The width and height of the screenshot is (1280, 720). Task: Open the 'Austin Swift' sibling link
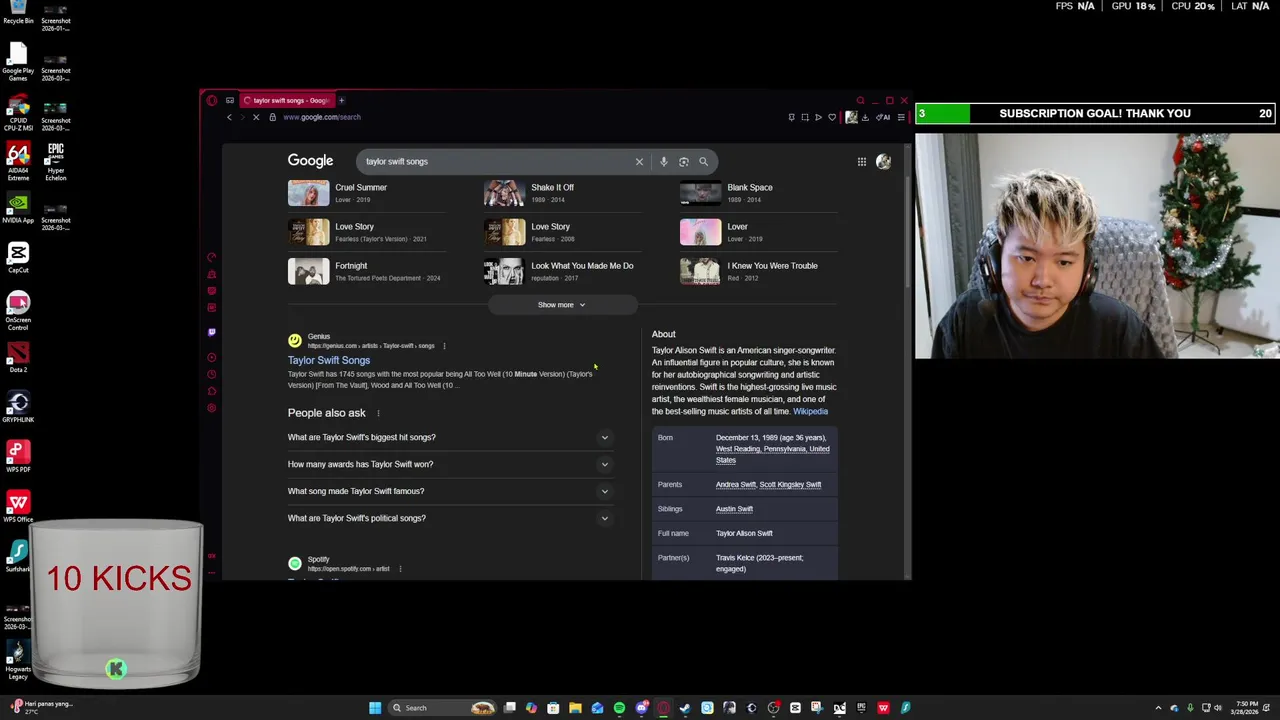[x=734, y=509]
